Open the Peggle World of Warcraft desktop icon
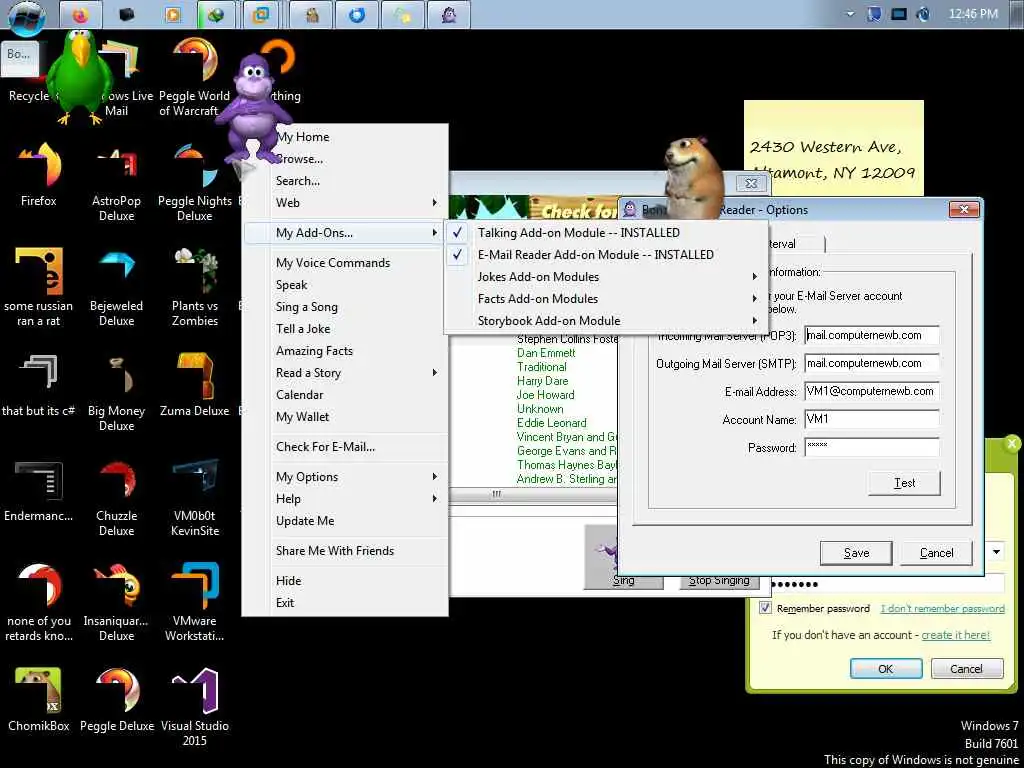 [195, 78]
